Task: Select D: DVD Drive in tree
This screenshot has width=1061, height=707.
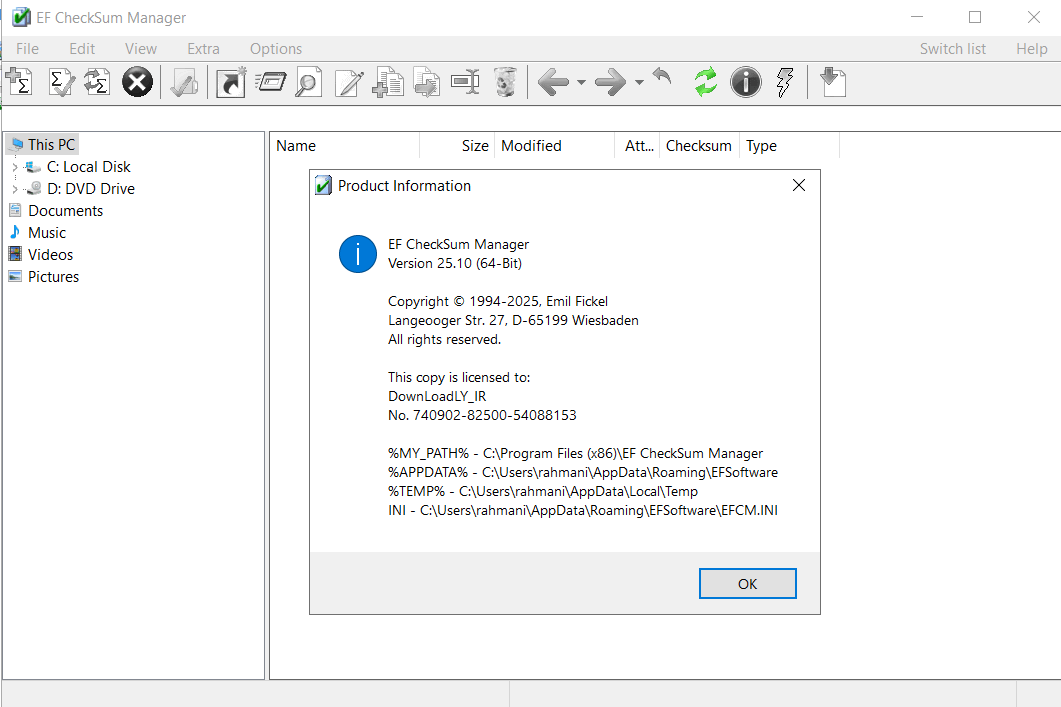Action: click(91, 189)
